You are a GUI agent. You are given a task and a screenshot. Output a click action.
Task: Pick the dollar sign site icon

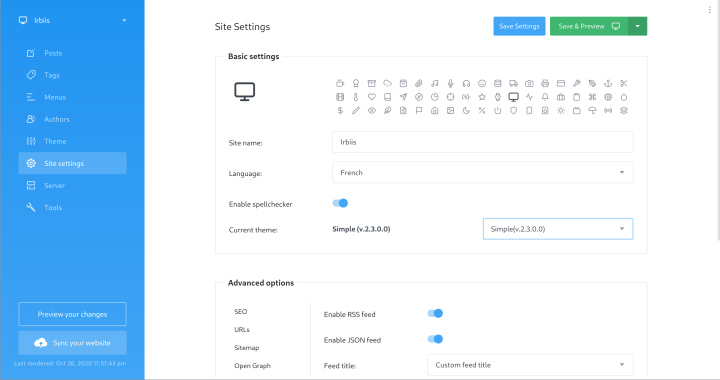(340, 111)
